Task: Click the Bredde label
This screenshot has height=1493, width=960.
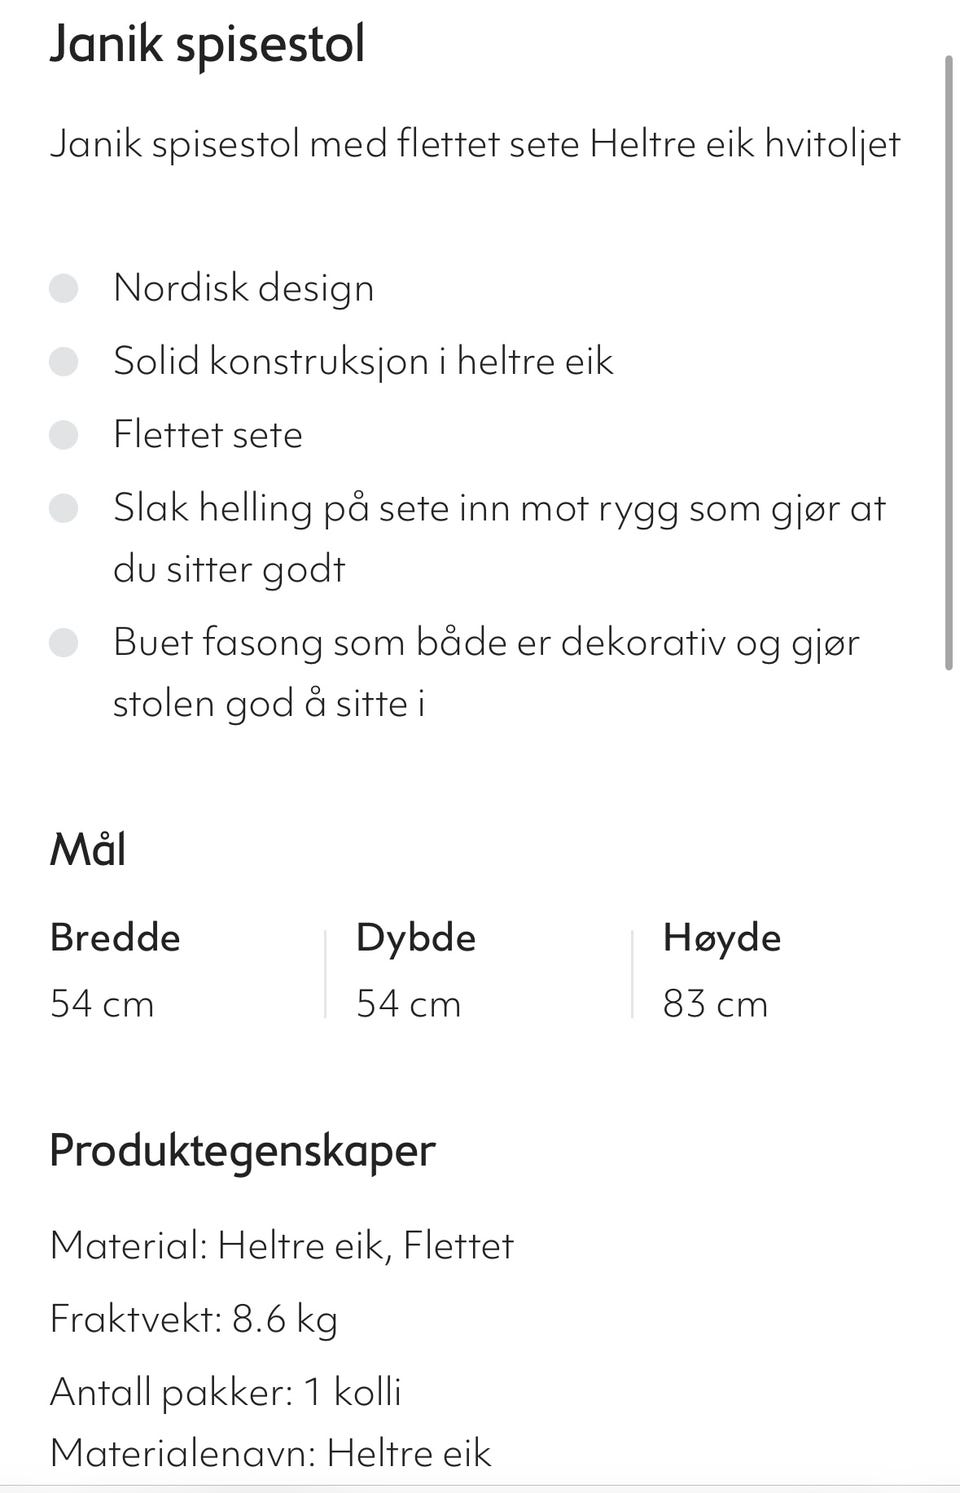Action: coord(115,938)
